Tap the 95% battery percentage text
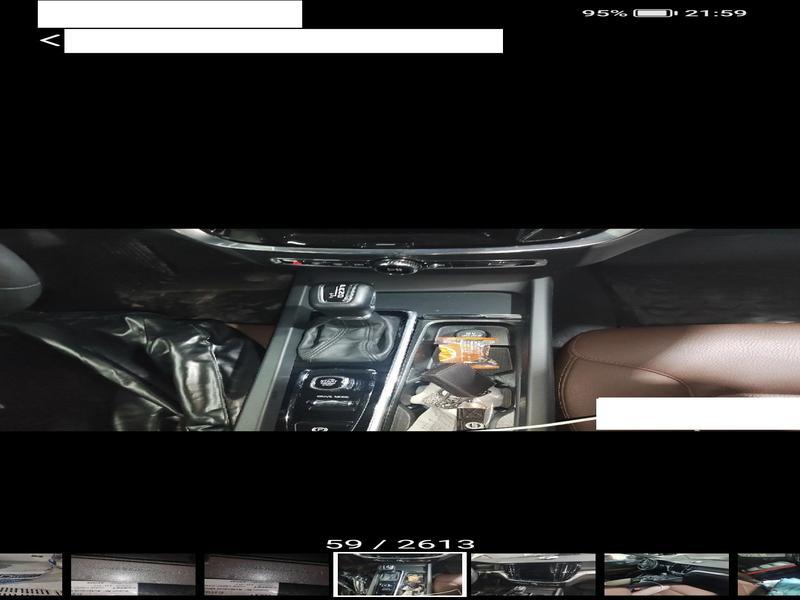 [605, 13]
